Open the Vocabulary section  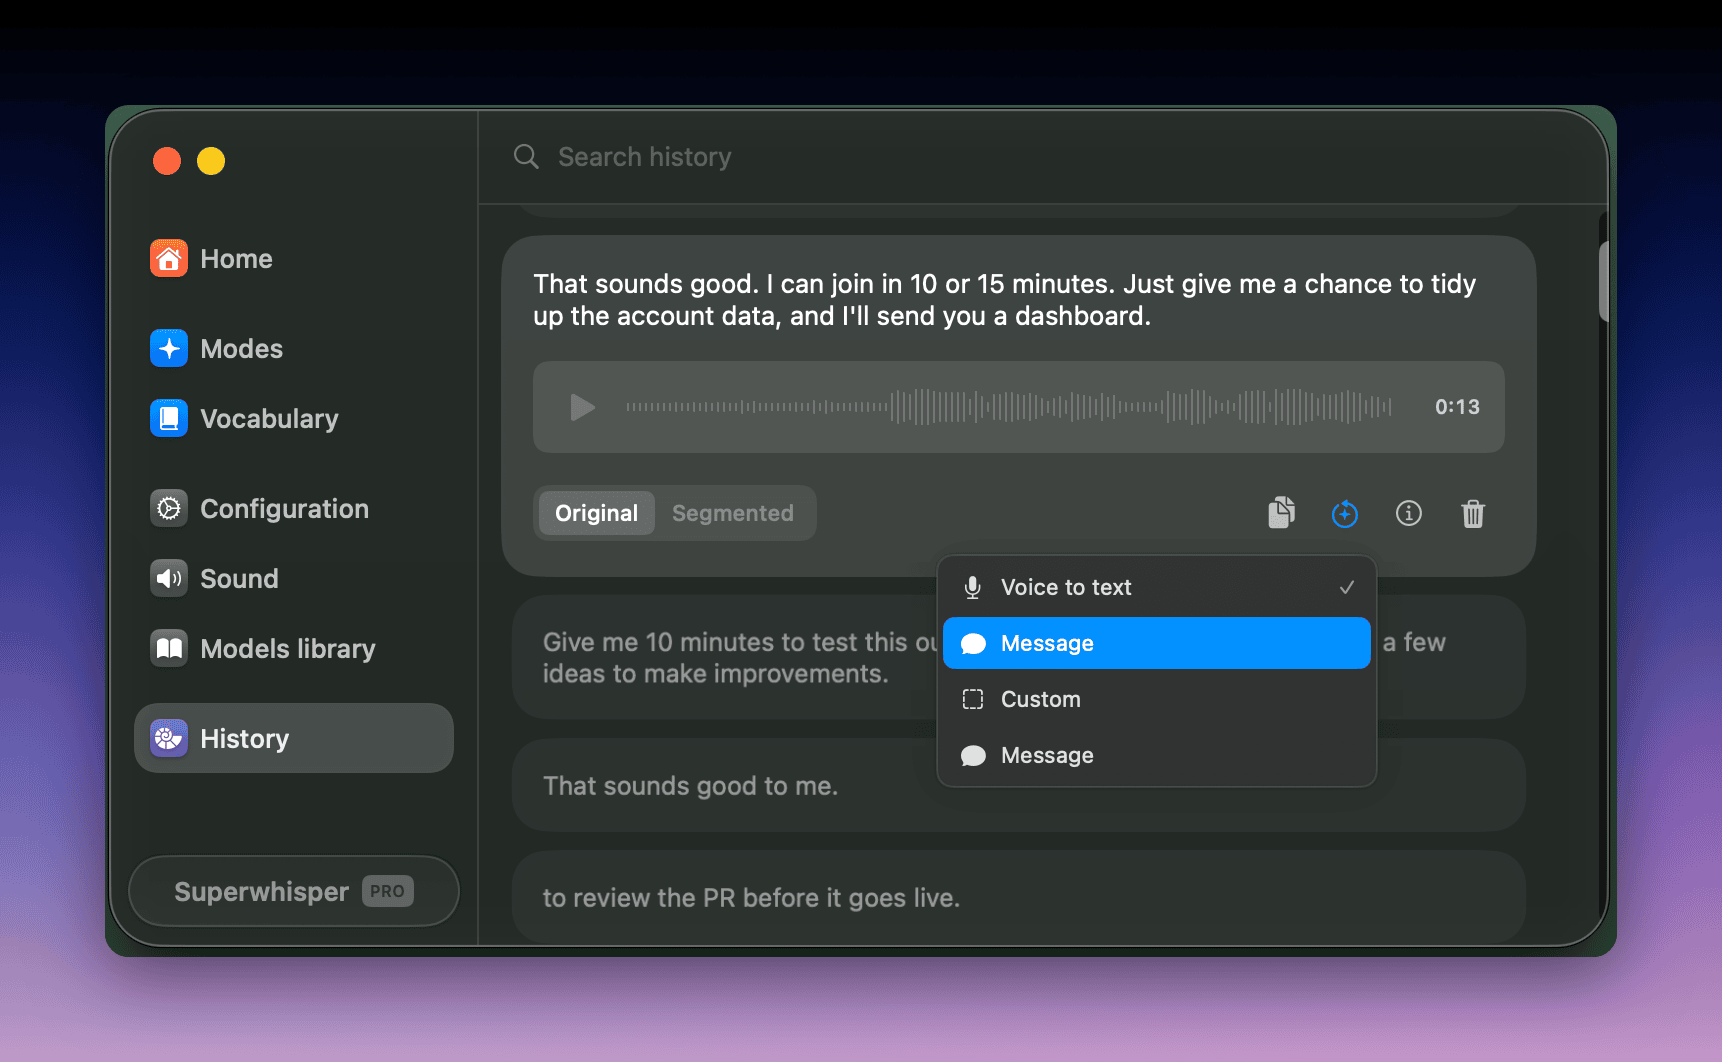(244, 419)
